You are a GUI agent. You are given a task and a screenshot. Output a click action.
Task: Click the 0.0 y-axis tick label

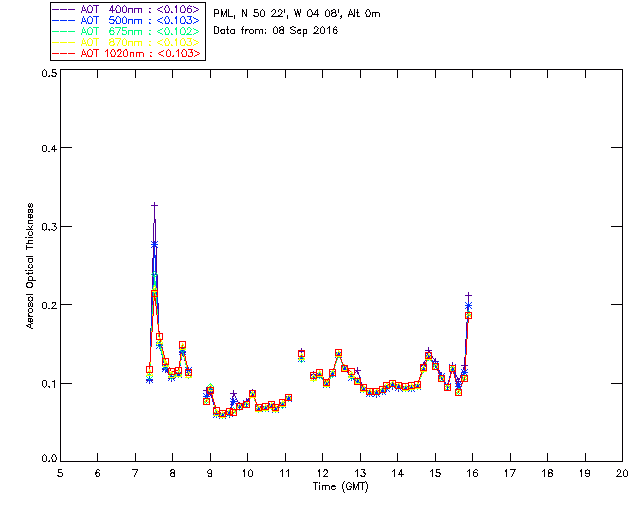point(49,459)
